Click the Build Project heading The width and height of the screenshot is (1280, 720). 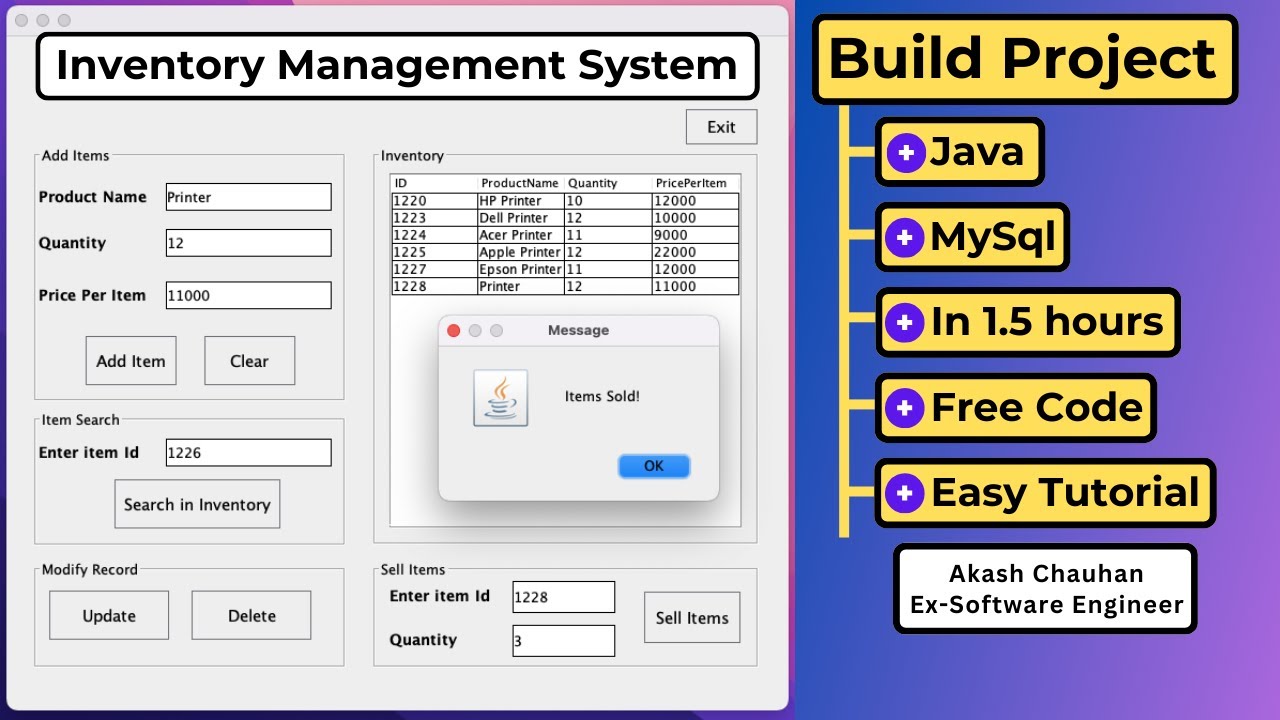[x=1023, y=58]
